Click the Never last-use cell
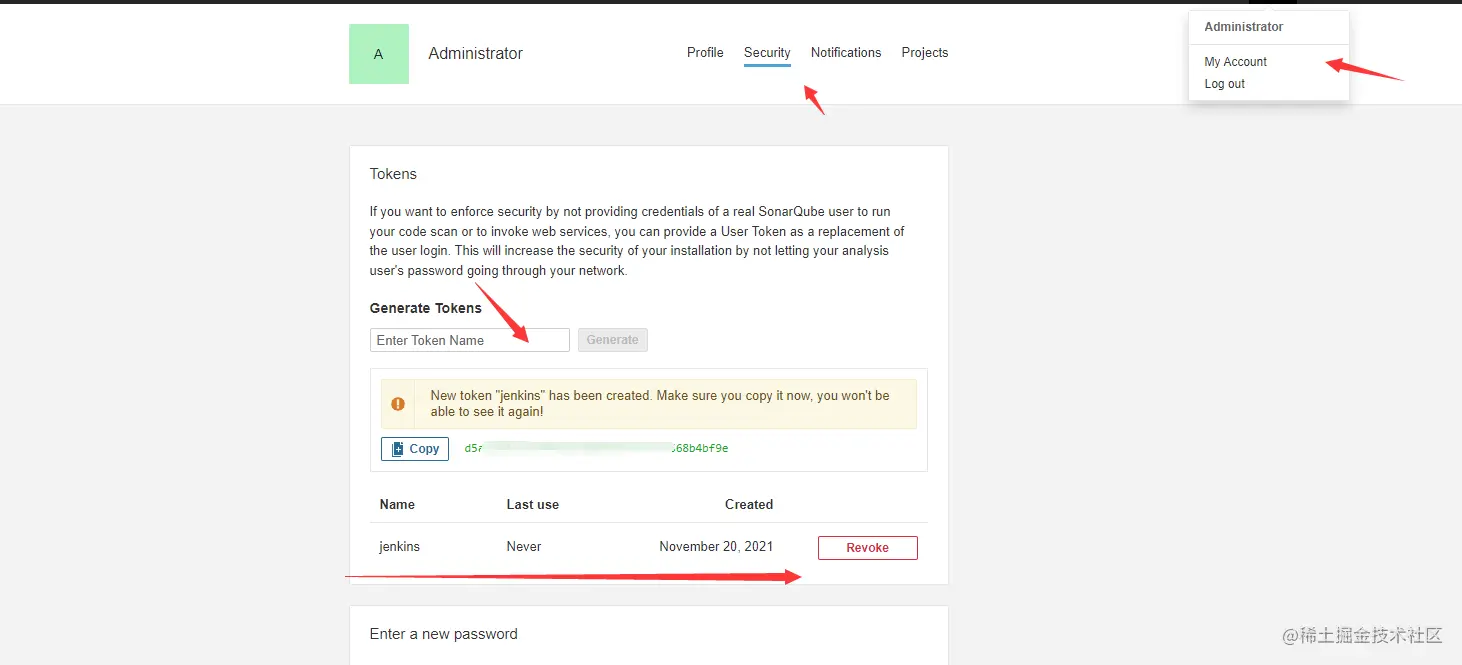Image resolution: width=1462 pixels, height=665 pixels. point(524,547)
